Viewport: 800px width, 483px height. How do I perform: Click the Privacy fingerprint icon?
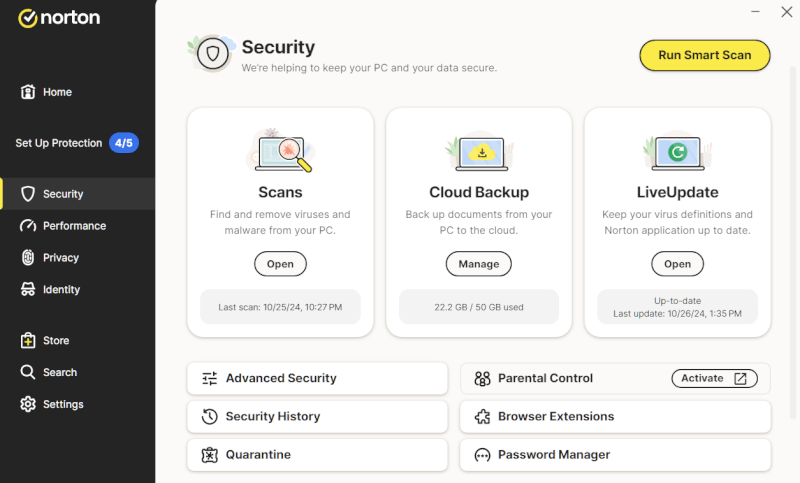pyautogui.click(x=28, y=258)
